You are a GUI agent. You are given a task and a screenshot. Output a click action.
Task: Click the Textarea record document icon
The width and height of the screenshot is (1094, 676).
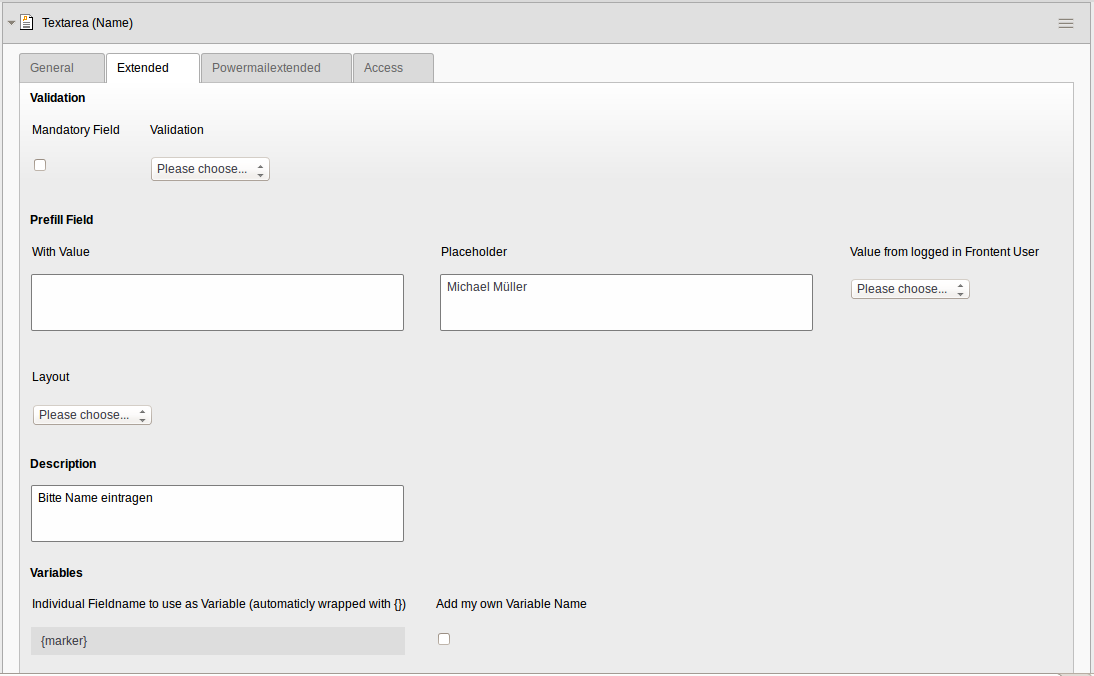point(27,22)
